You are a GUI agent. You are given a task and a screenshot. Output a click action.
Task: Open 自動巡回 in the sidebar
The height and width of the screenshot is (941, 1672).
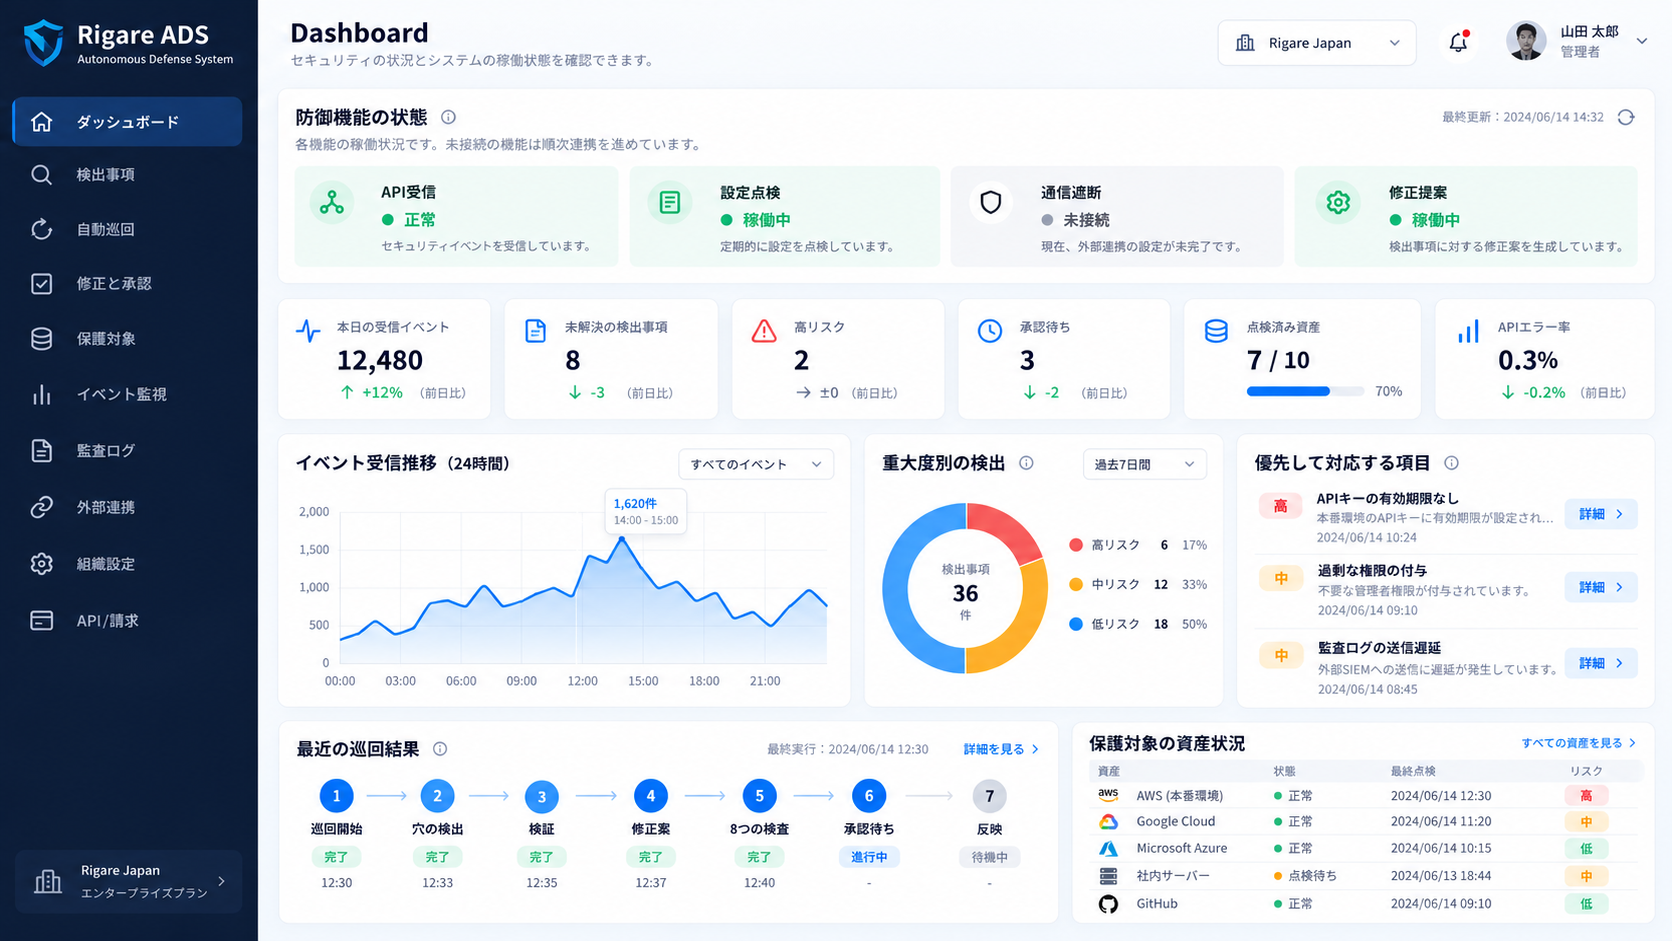[127, 229]
